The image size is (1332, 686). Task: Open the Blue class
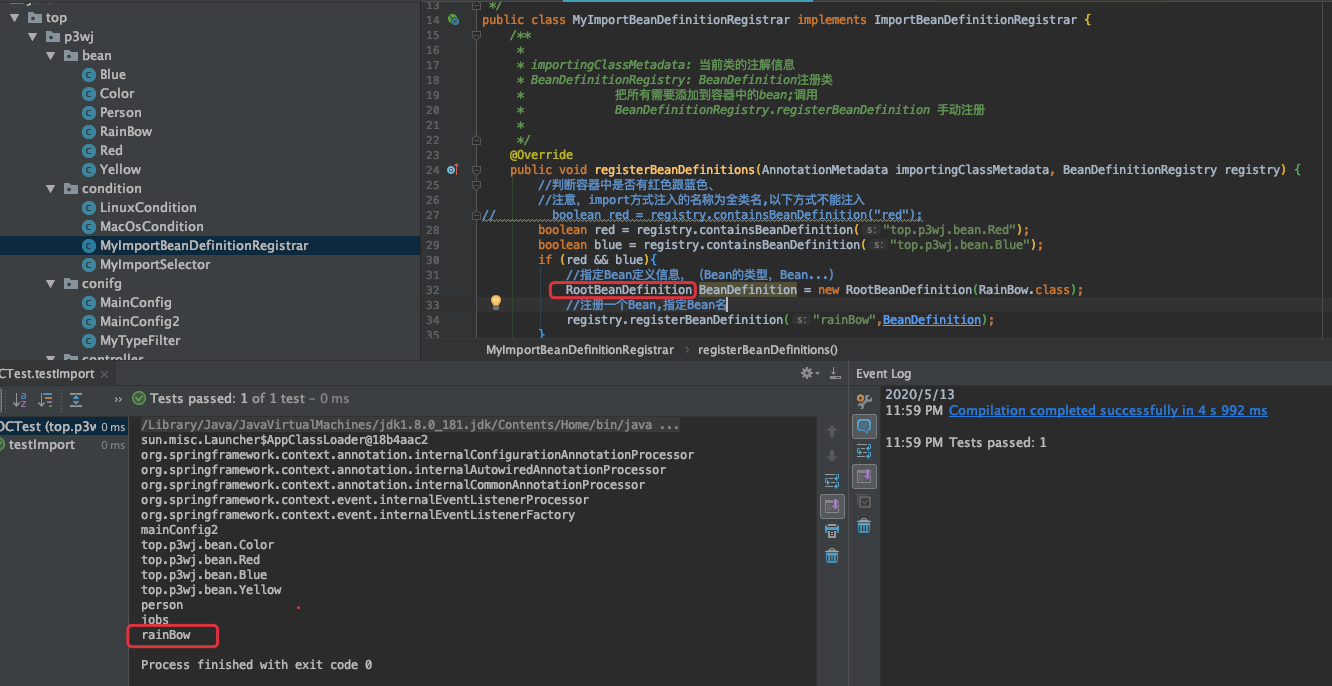coord(113,74)
